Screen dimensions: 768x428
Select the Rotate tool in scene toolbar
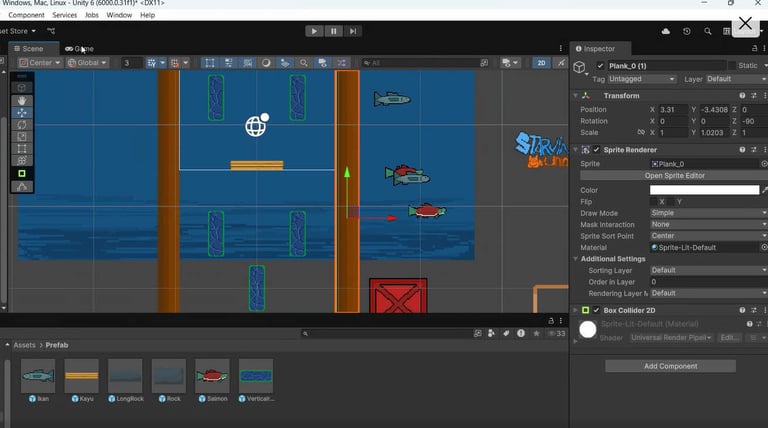[22, 125]
